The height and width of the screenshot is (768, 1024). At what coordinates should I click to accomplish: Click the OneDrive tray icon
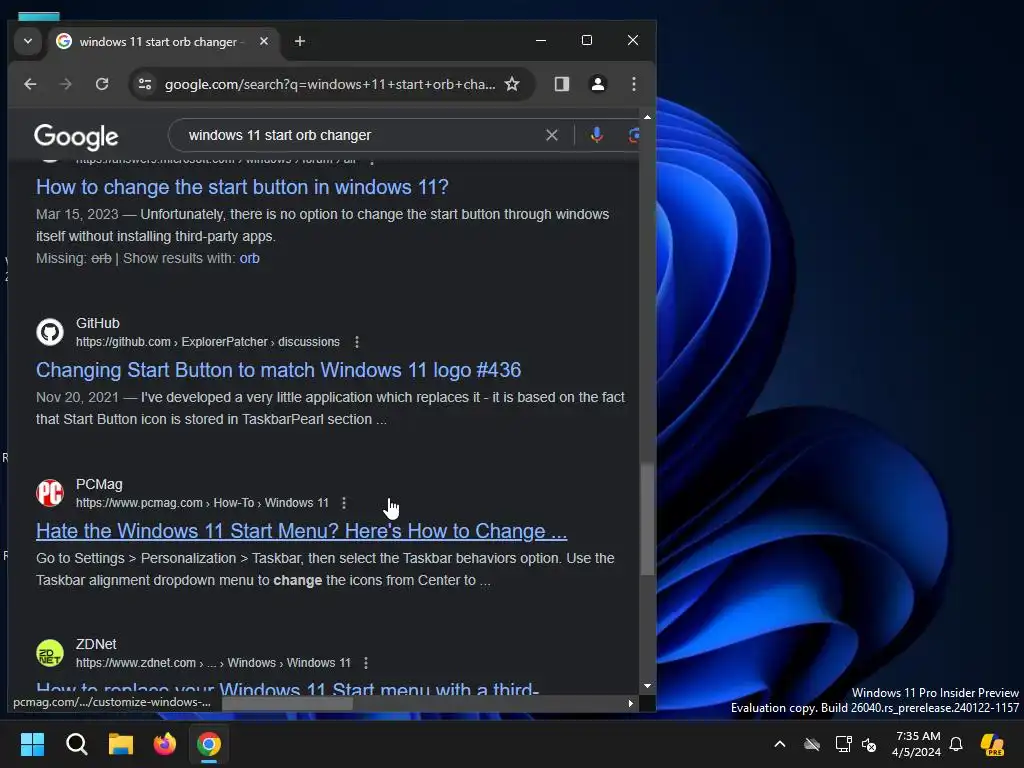[x=812, y=744]
